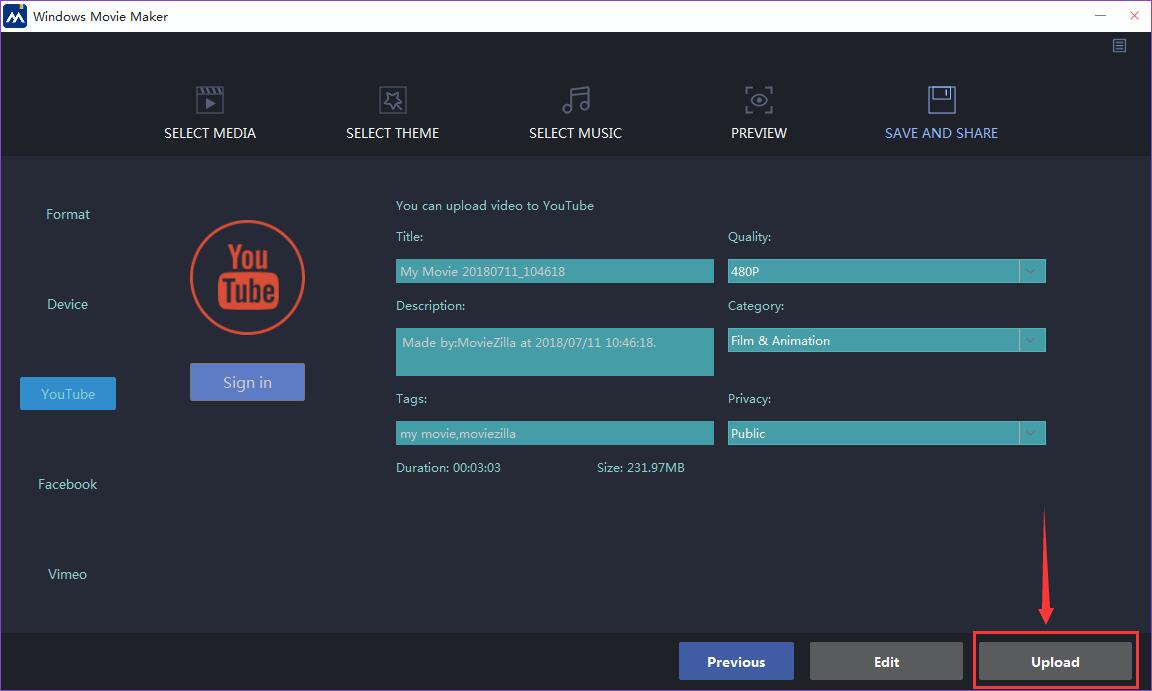Click the 'Windows Movie Maker' title text

[101, 16]
